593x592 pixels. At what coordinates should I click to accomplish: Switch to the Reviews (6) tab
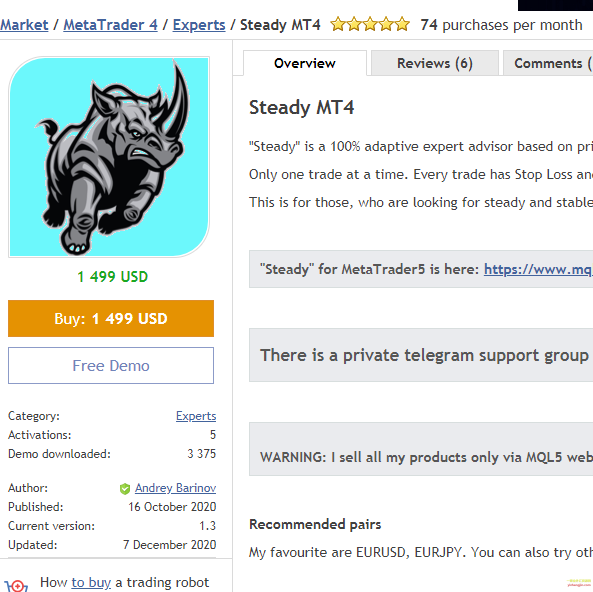435,63
